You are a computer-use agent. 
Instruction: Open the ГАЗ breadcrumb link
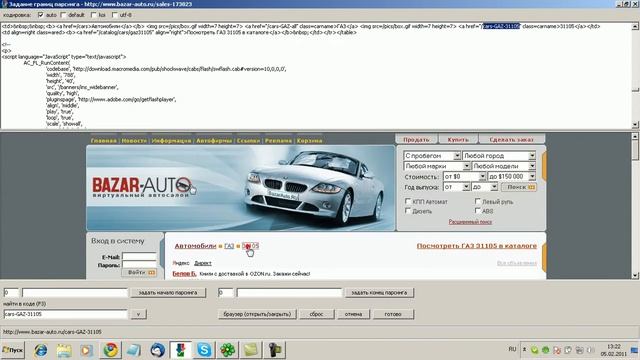229,246
